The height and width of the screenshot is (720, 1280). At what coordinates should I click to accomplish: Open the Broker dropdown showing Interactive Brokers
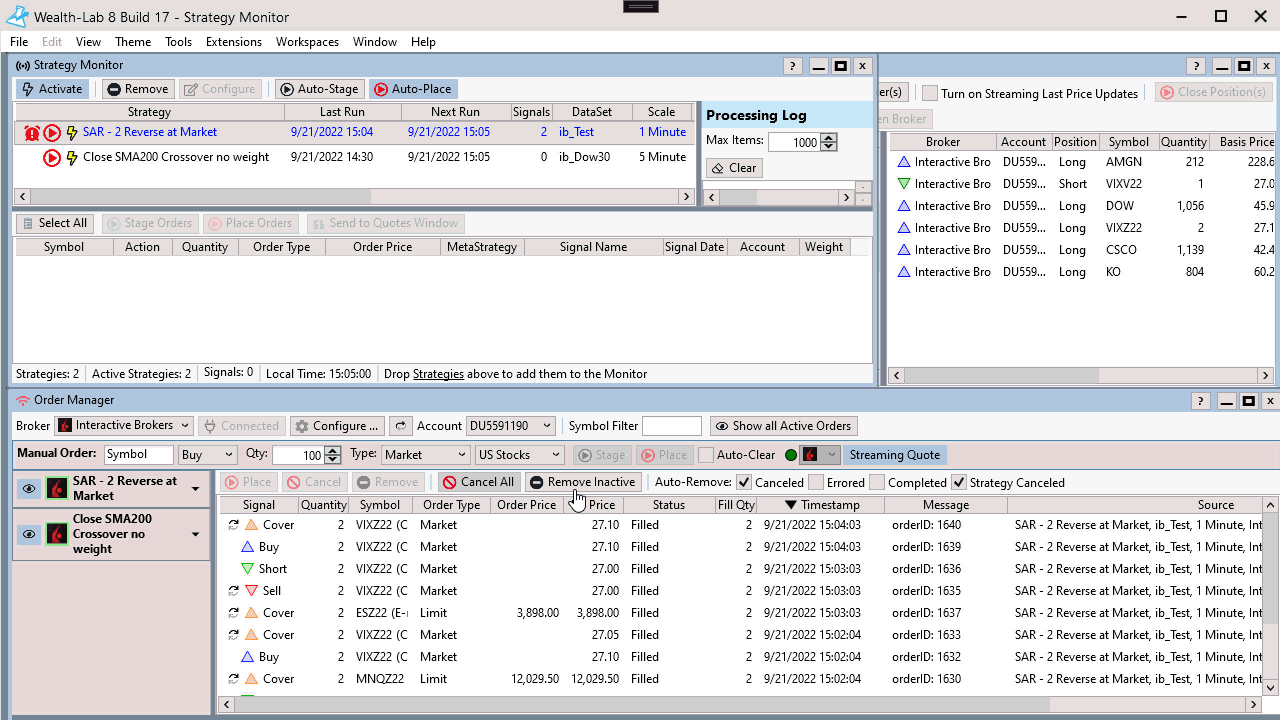pos(124,426)
